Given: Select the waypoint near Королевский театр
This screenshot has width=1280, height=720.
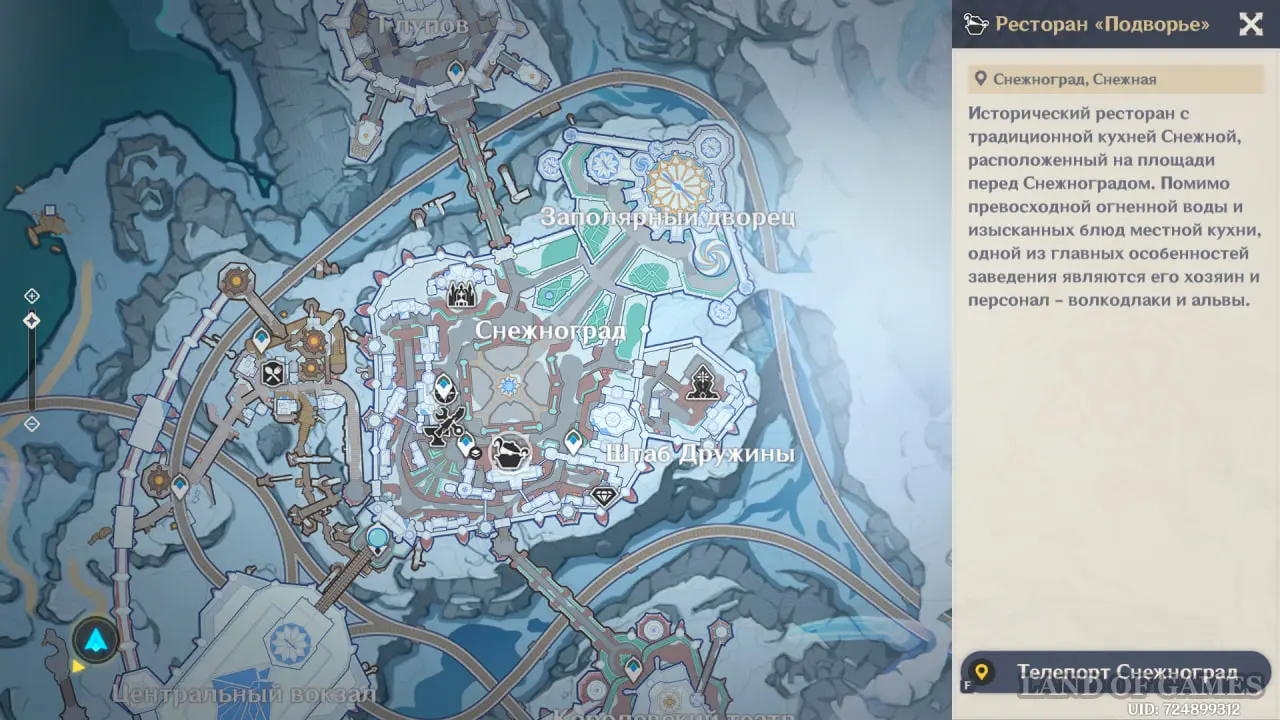Looking at the screenshot, I should (632, 667).
